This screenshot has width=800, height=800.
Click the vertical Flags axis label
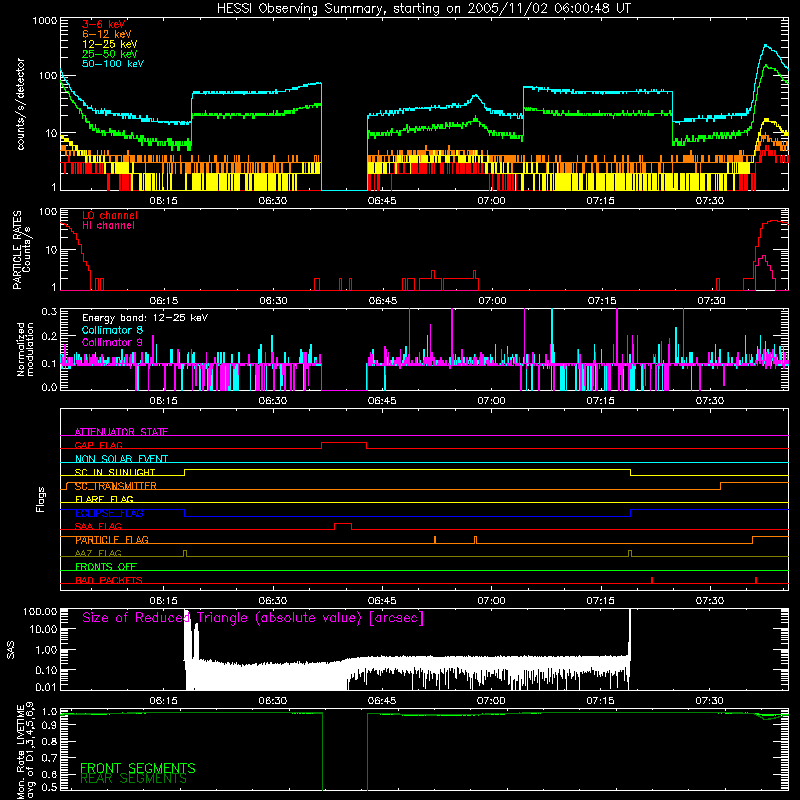(41, 499)
